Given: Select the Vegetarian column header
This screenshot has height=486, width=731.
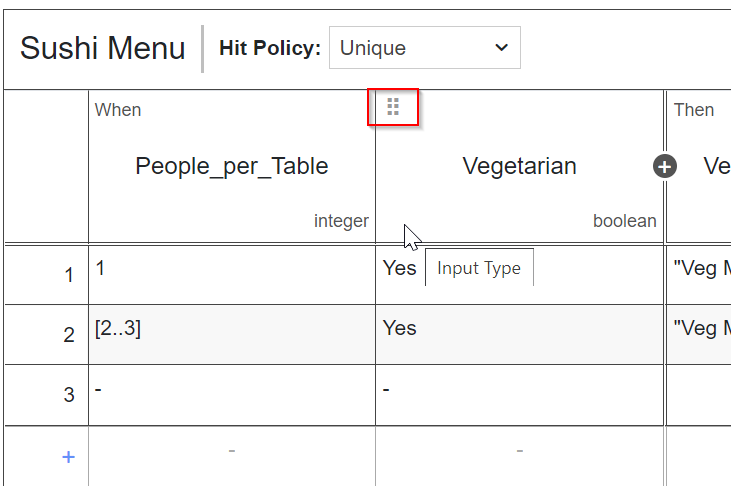Looking at the screenshot, I should coord(519,166).
